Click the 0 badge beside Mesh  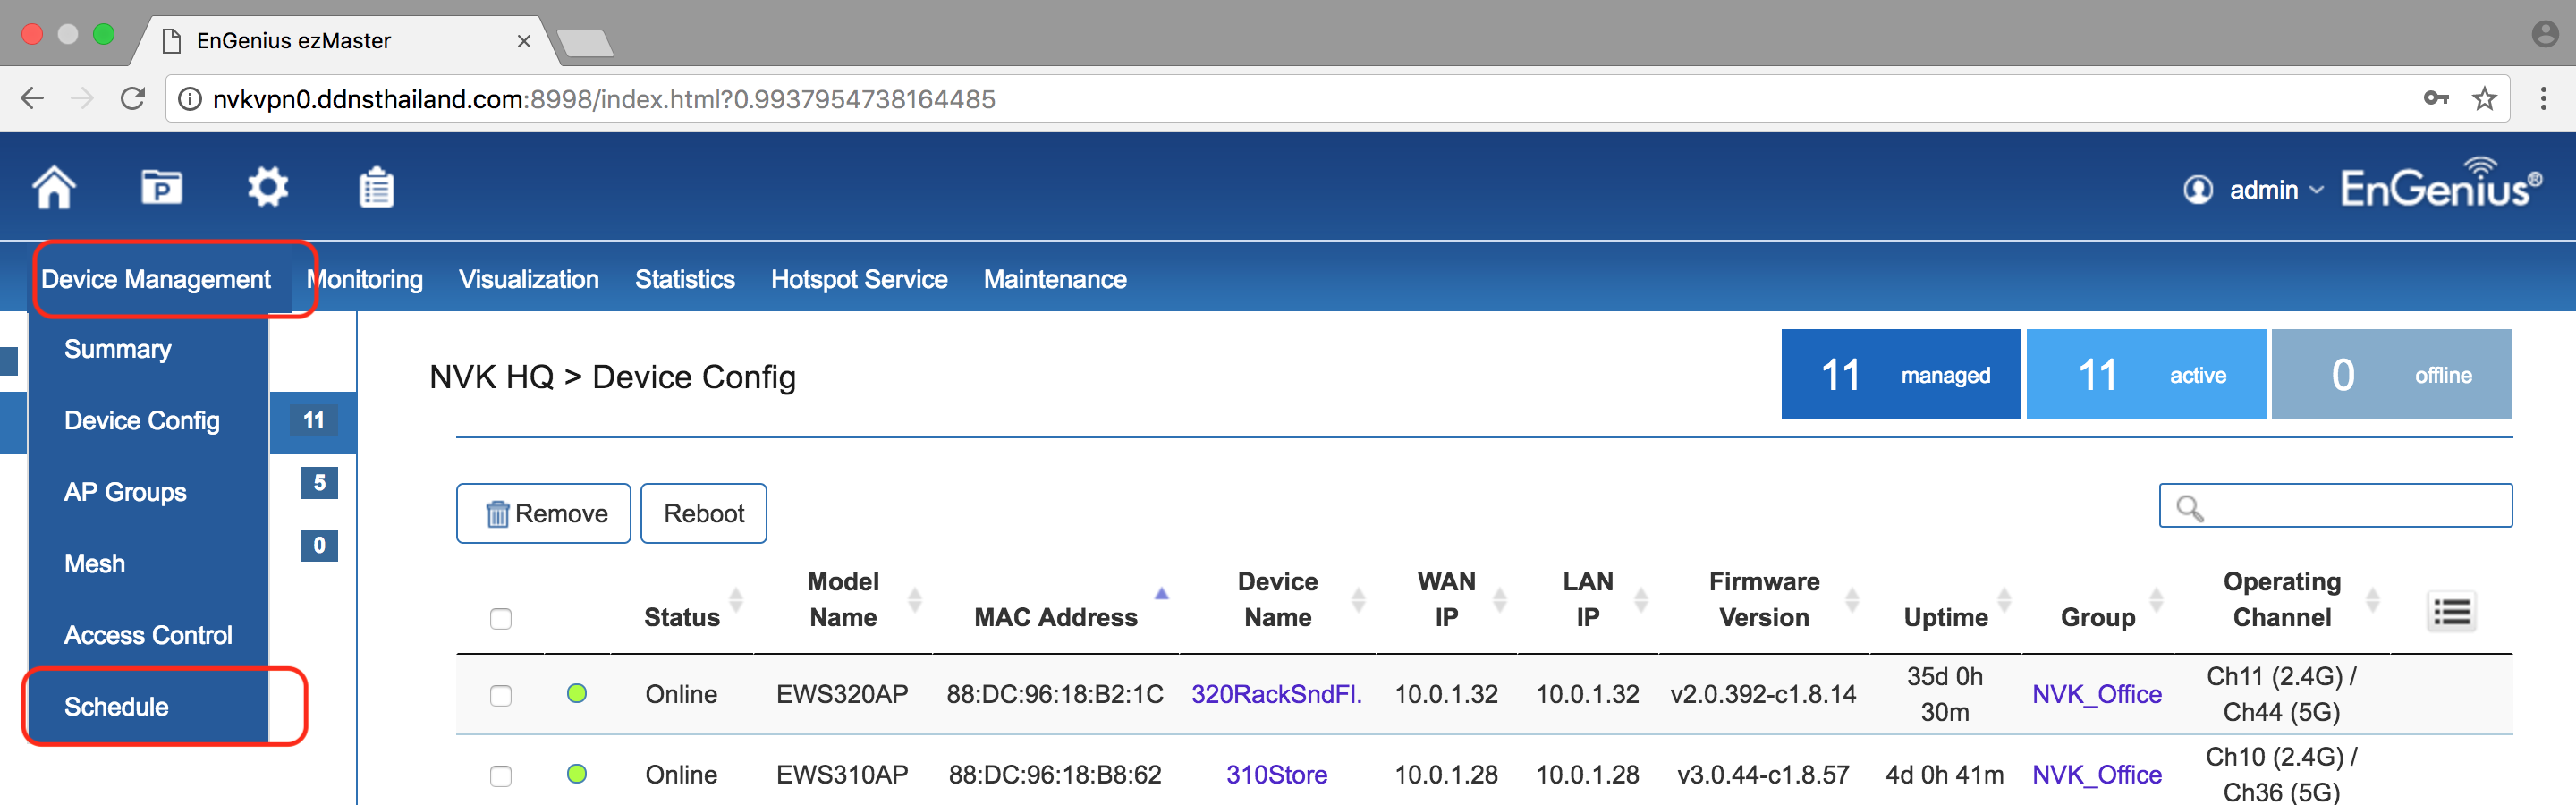319,545
